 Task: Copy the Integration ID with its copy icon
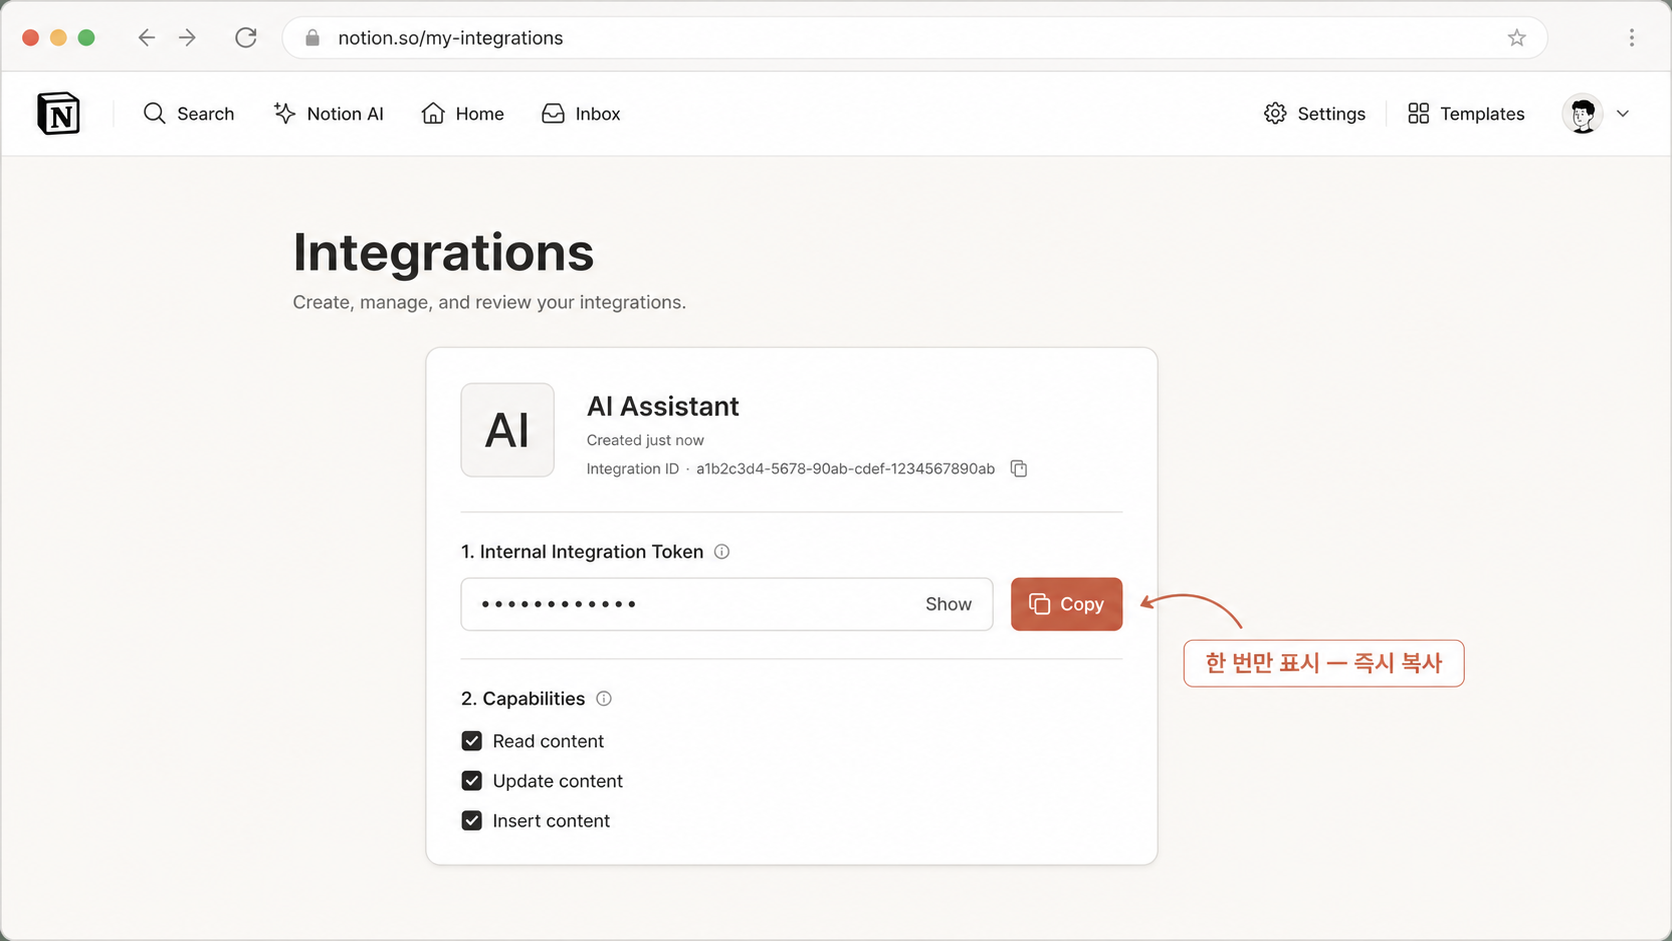click(x=1019, y=469)
